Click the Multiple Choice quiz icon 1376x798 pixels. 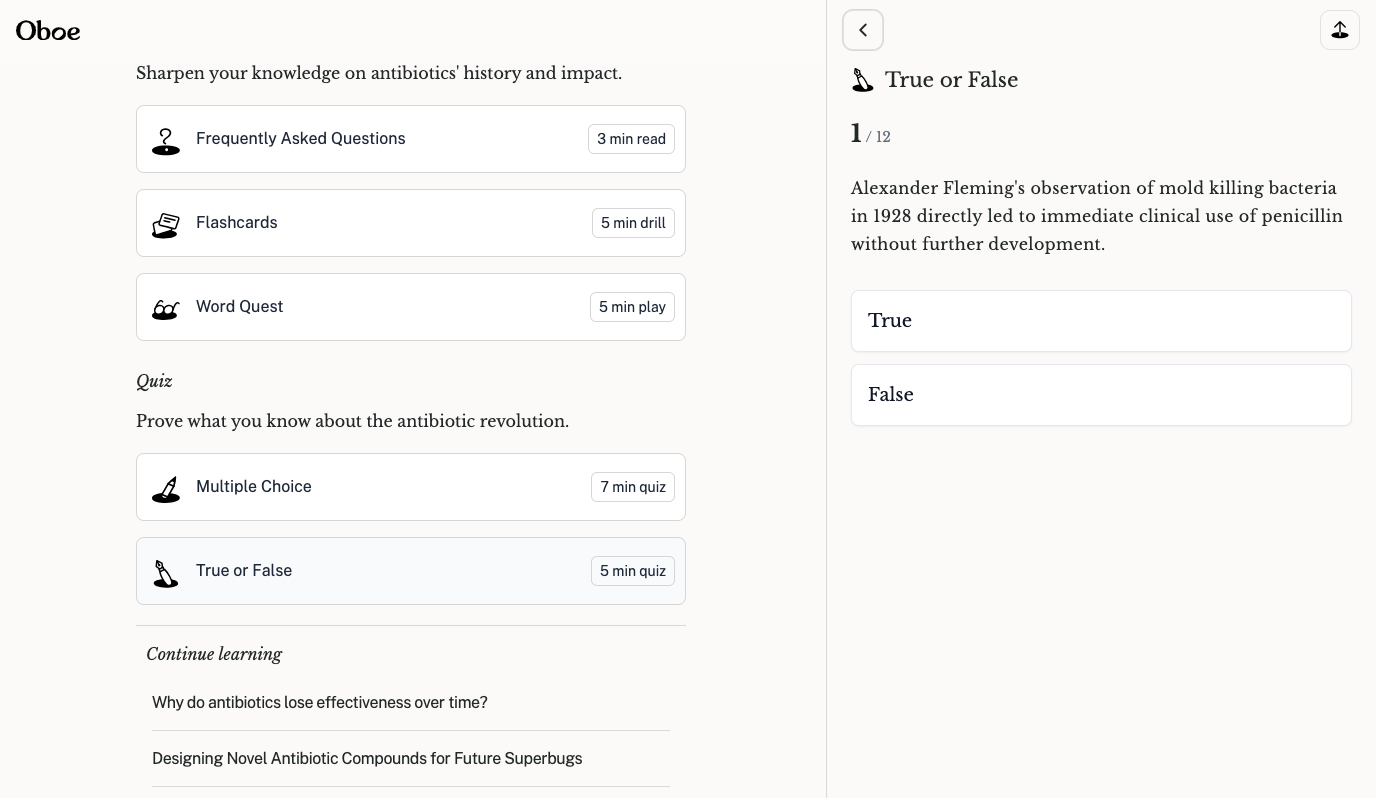point(166,488)
